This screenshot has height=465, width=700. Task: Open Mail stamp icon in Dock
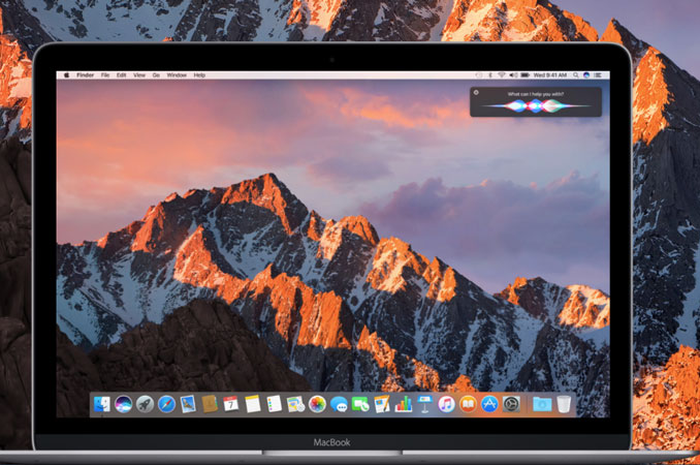tap(188, 404)
